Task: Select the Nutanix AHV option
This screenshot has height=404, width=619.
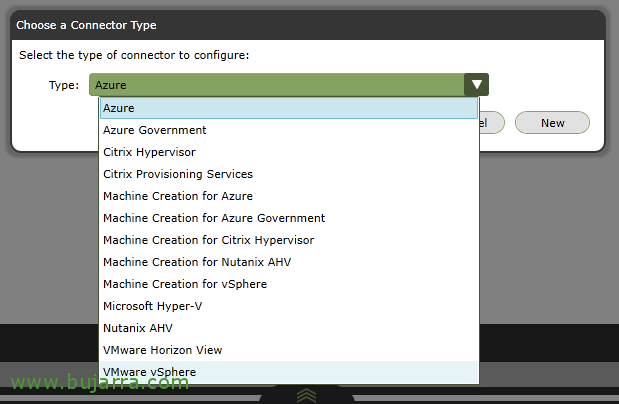Action: (289, 328)
